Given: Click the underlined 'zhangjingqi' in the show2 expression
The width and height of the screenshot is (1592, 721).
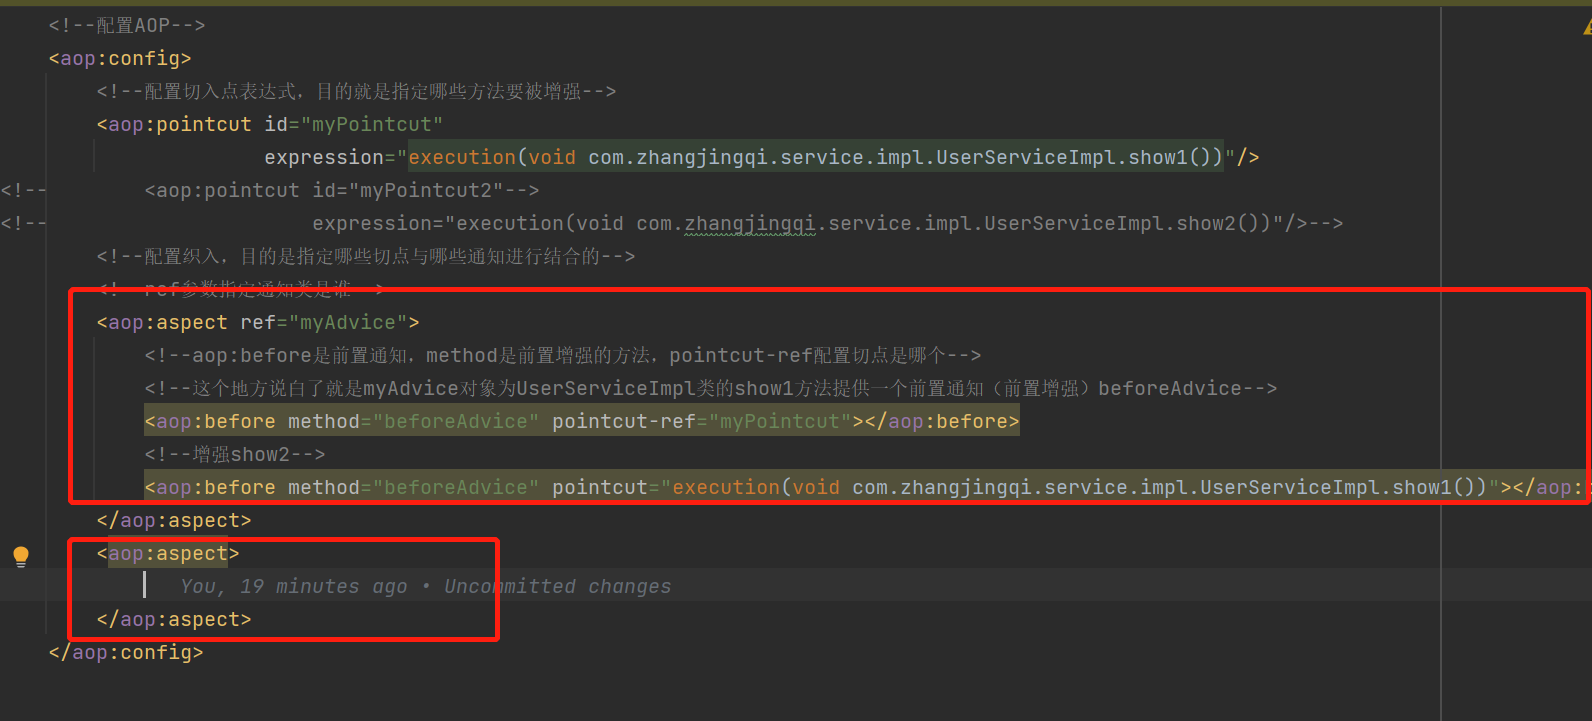Looking at the screenshot, I should click(750, 223).
